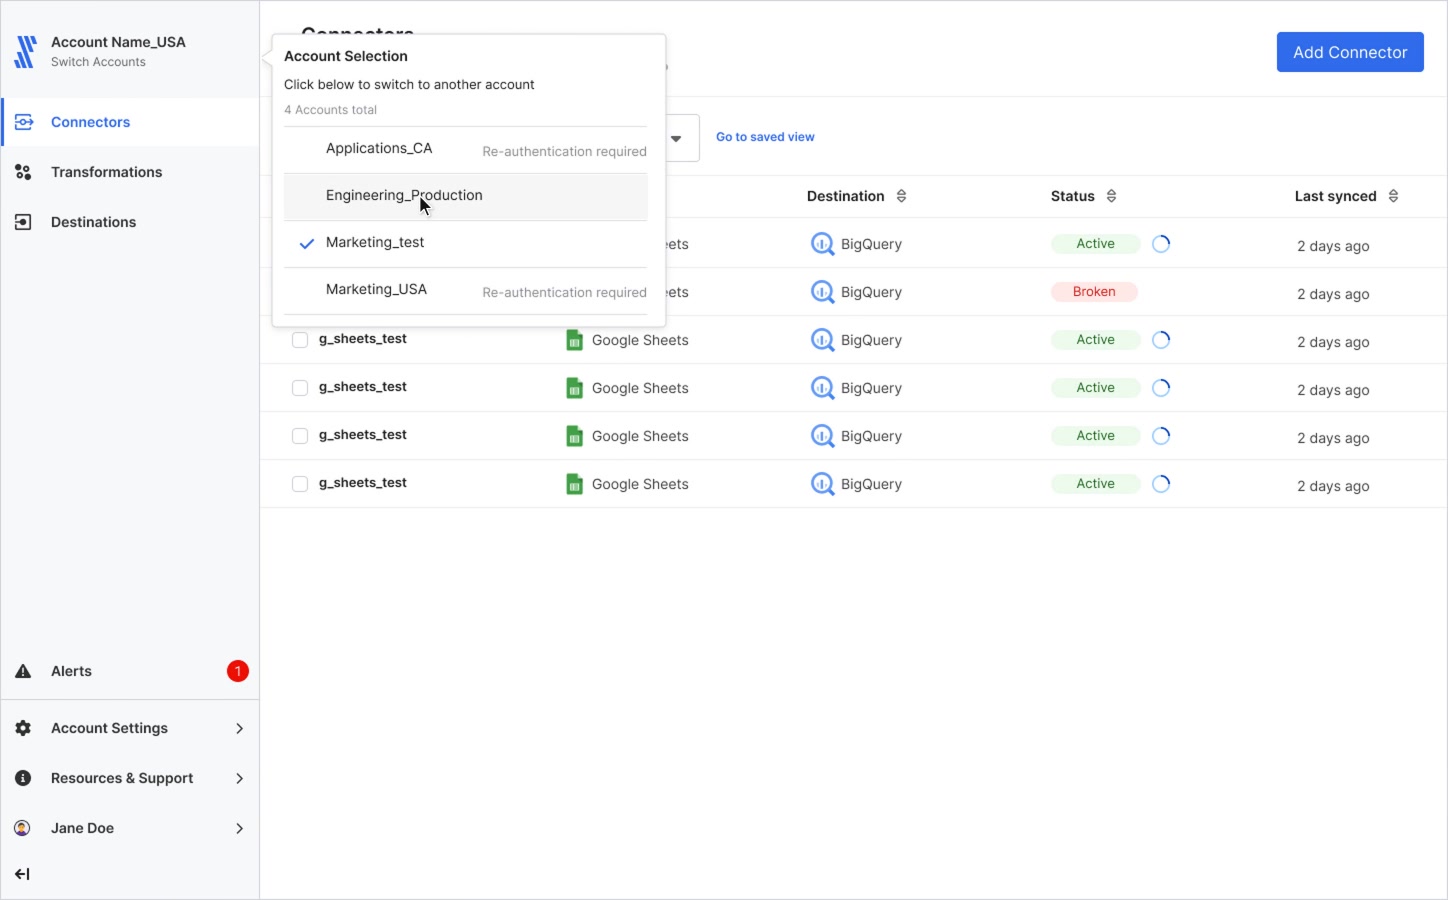1448x900 pixels.
Task: Select the Marketing_USA account
Action: coord(466,290)
